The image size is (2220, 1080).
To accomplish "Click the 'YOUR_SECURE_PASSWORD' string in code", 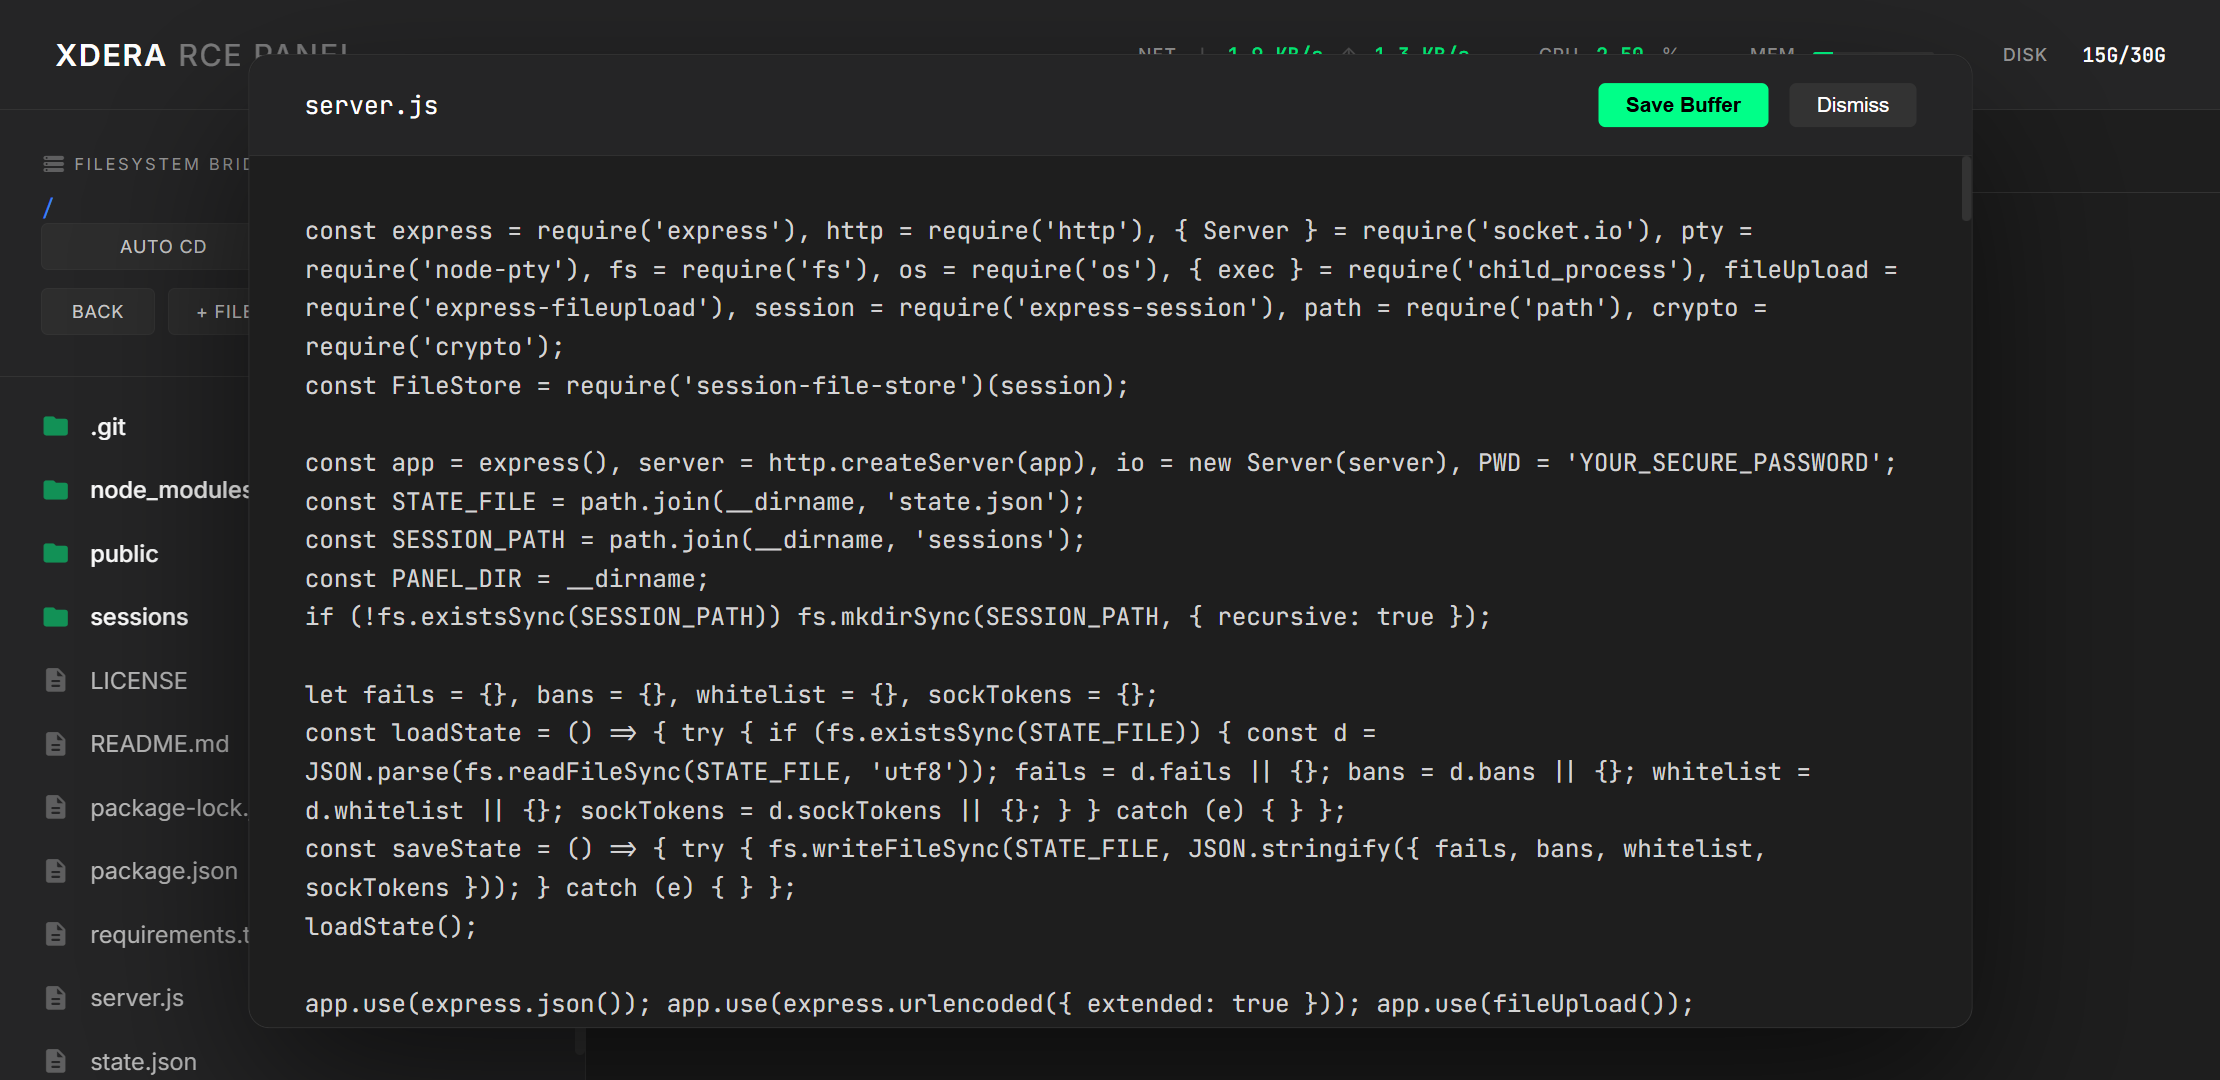I will pos(1723,463).
